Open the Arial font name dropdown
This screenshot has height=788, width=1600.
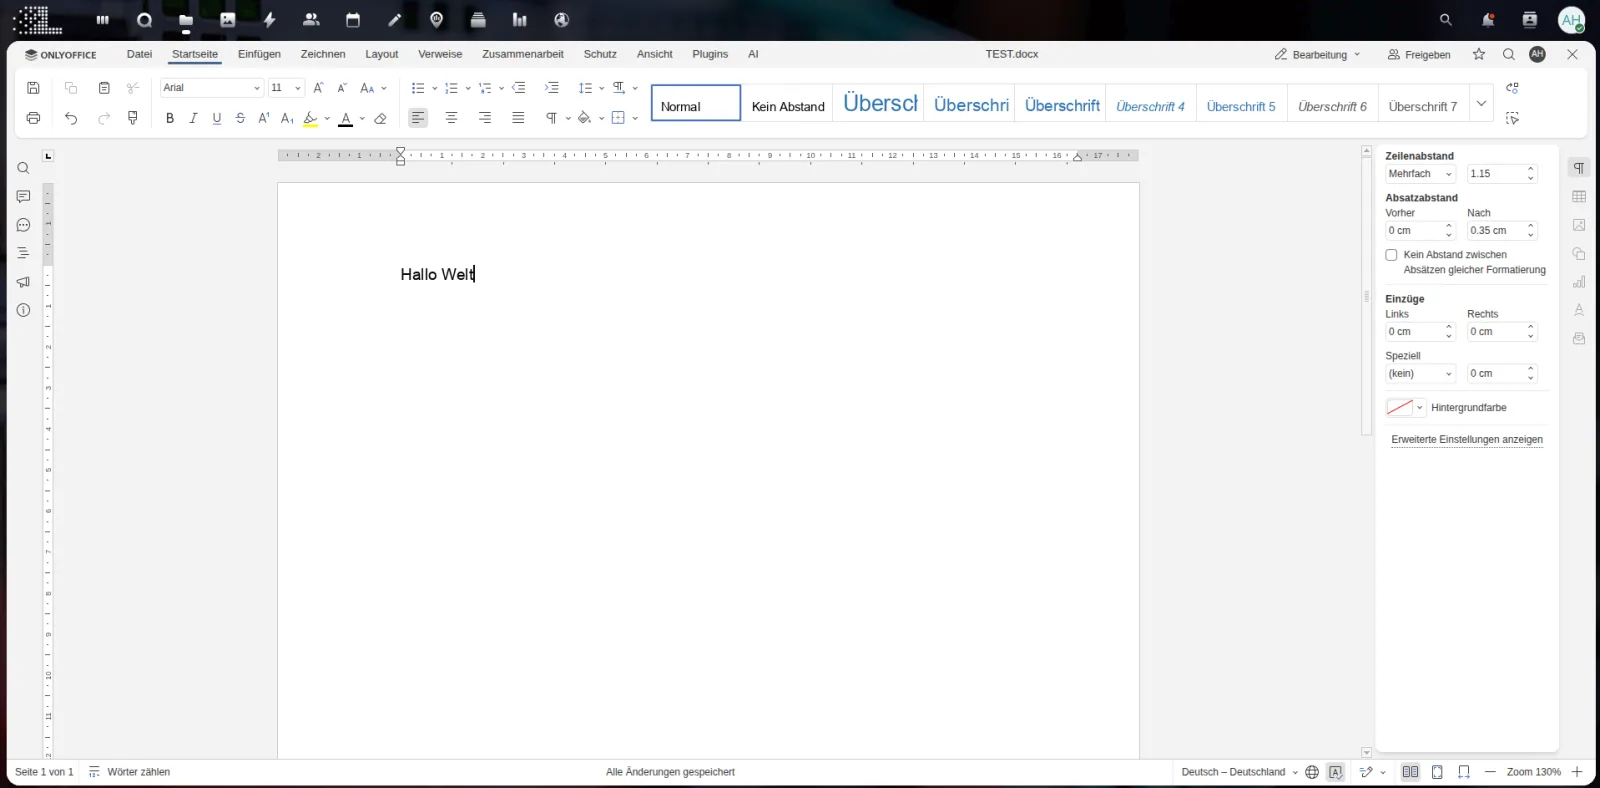(x=256, y=88)
